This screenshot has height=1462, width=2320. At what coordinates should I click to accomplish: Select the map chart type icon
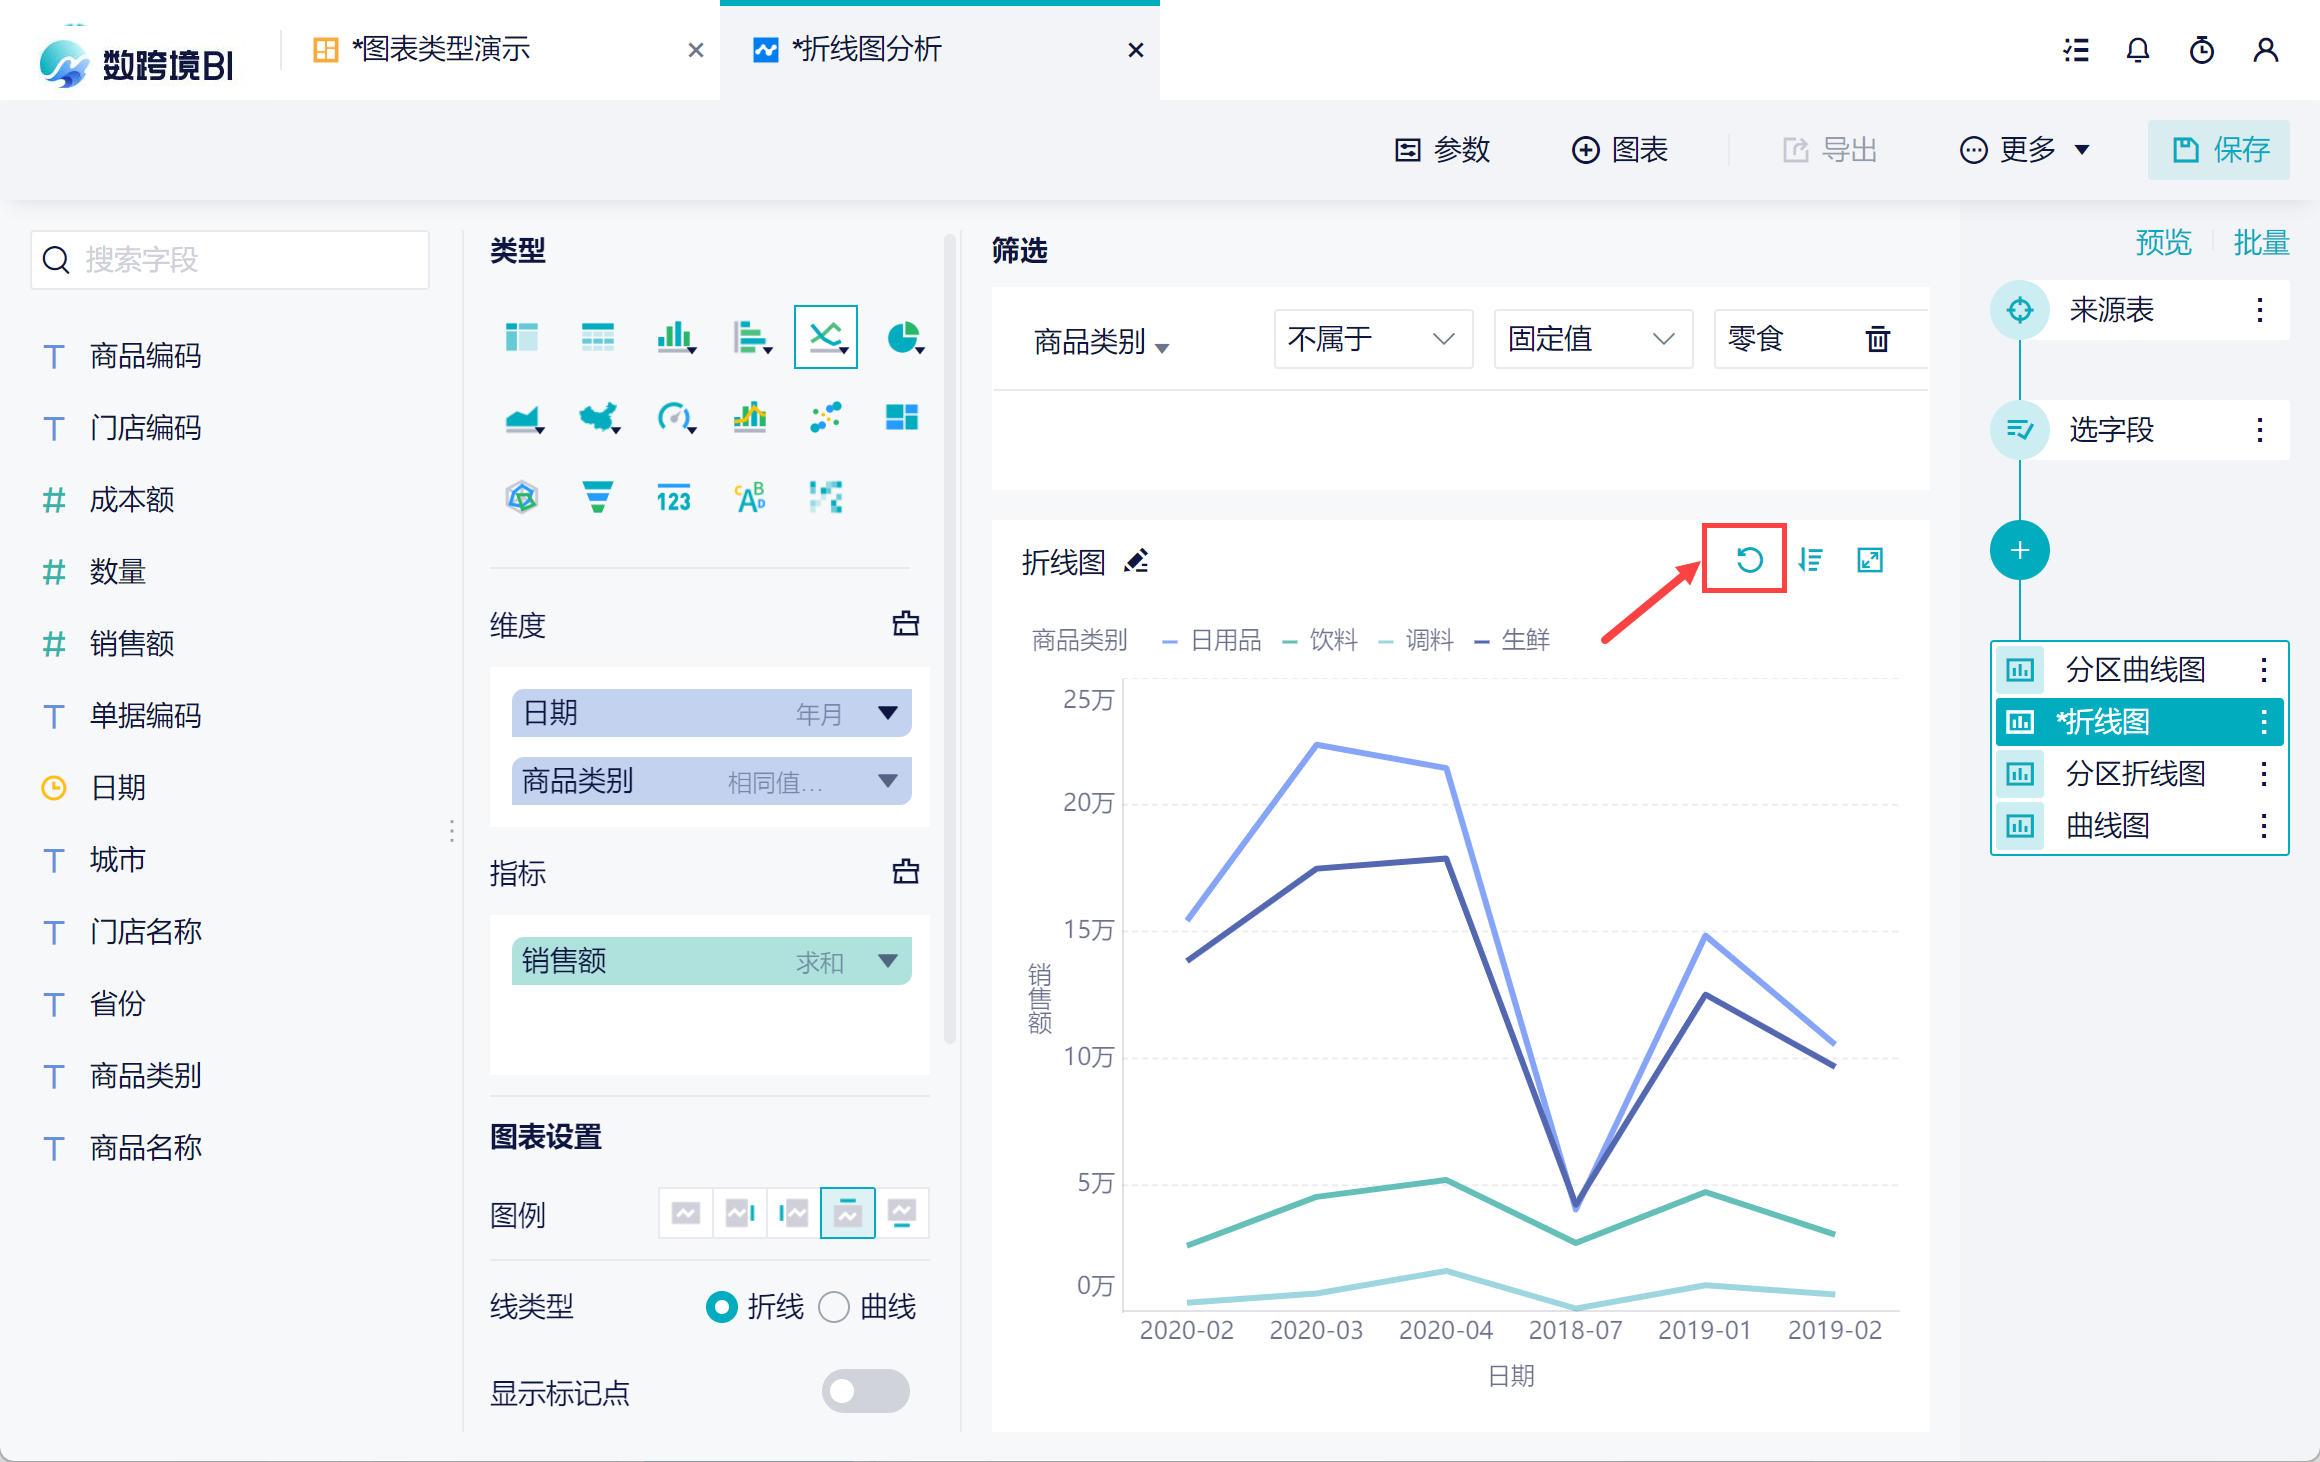click(x=598, y=417)
